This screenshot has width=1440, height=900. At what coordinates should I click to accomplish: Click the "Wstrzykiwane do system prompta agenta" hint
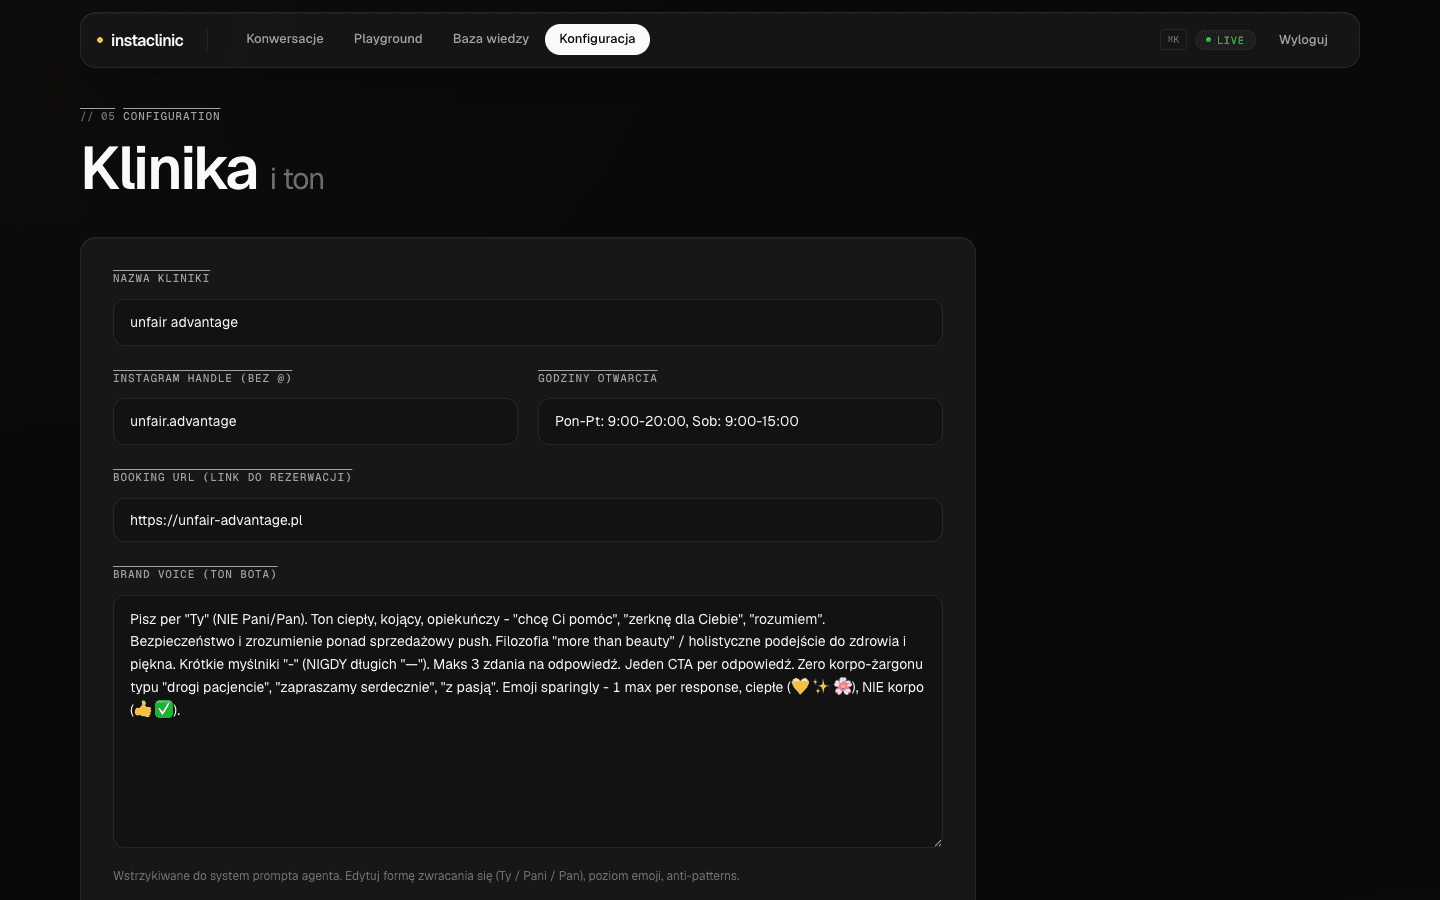426,876
